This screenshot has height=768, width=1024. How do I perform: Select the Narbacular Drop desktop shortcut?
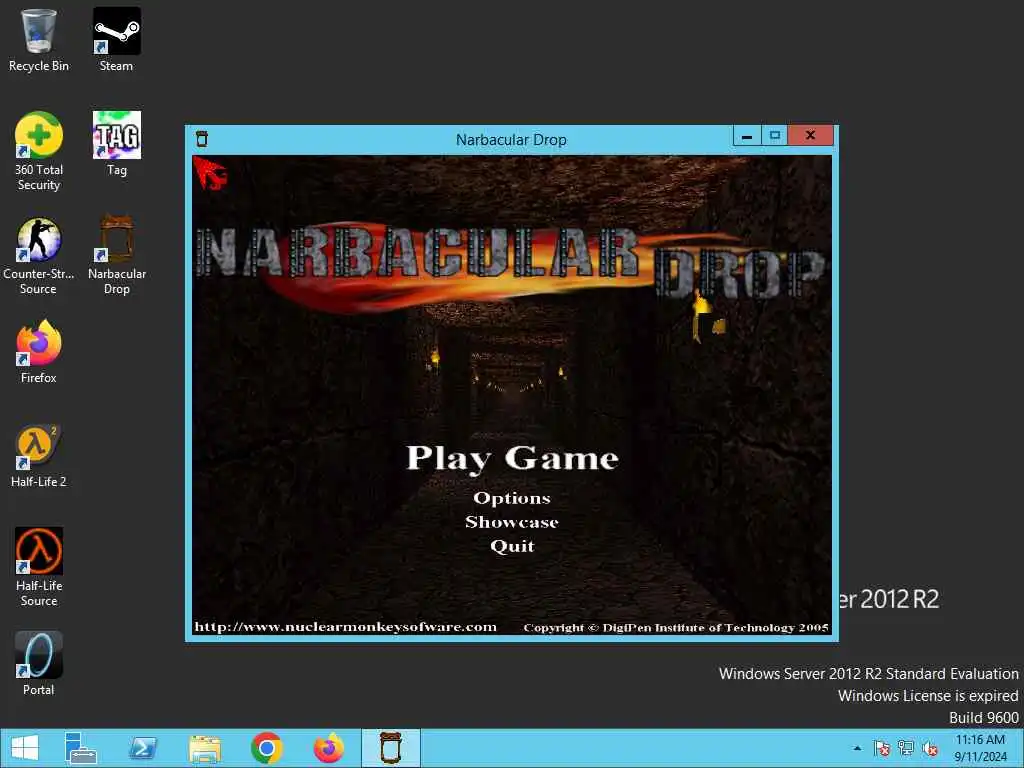116,255
